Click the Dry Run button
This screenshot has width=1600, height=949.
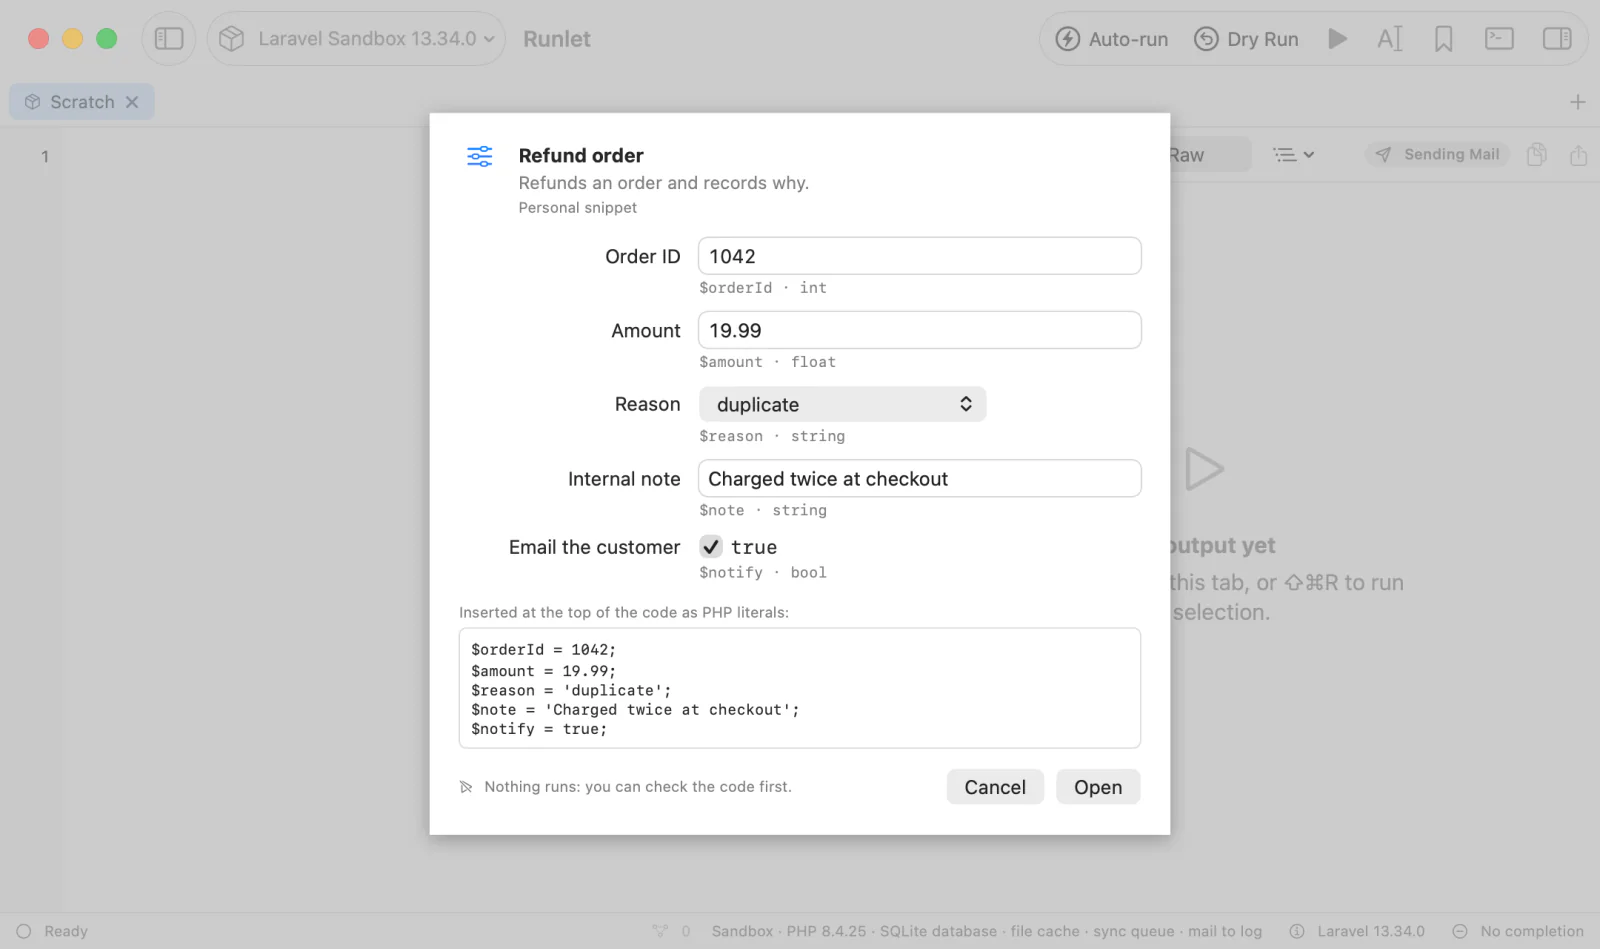tap(1246, 39)
